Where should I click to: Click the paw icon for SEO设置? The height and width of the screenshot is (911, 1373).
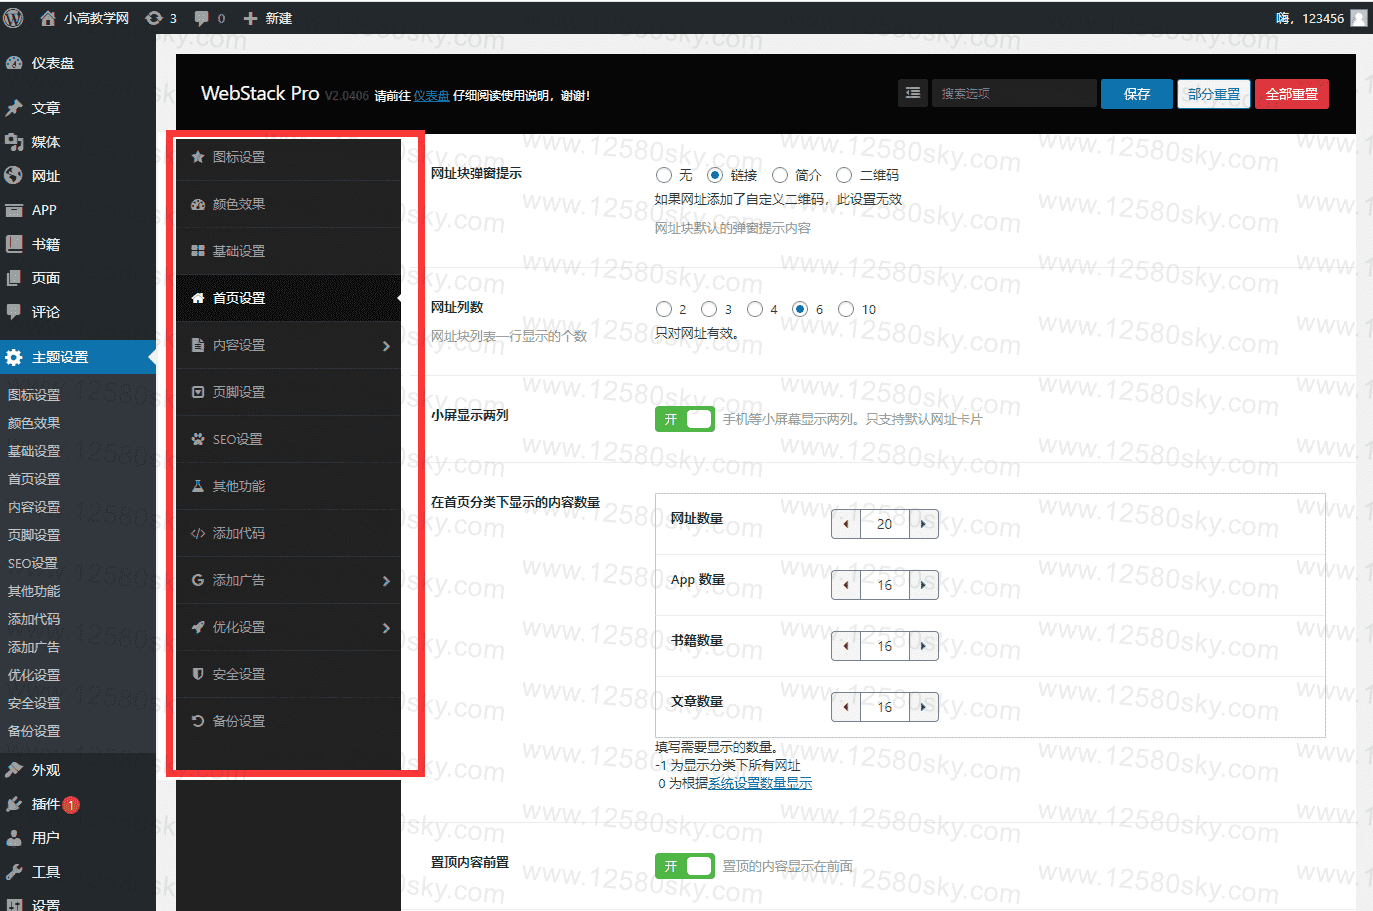[198, 439]
